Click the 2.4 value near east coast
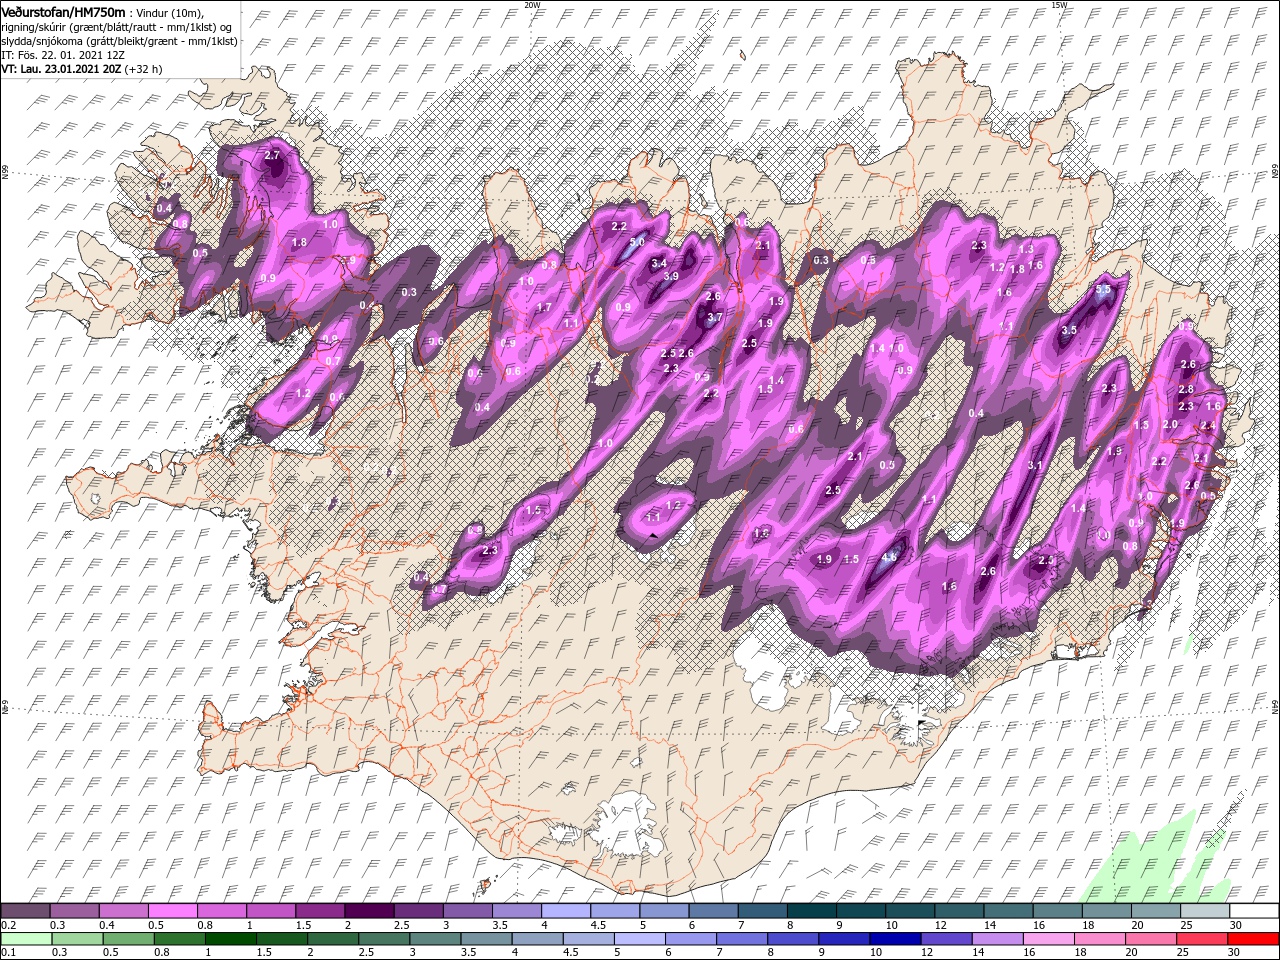1280x960 pixels. tap(1207, 425)
